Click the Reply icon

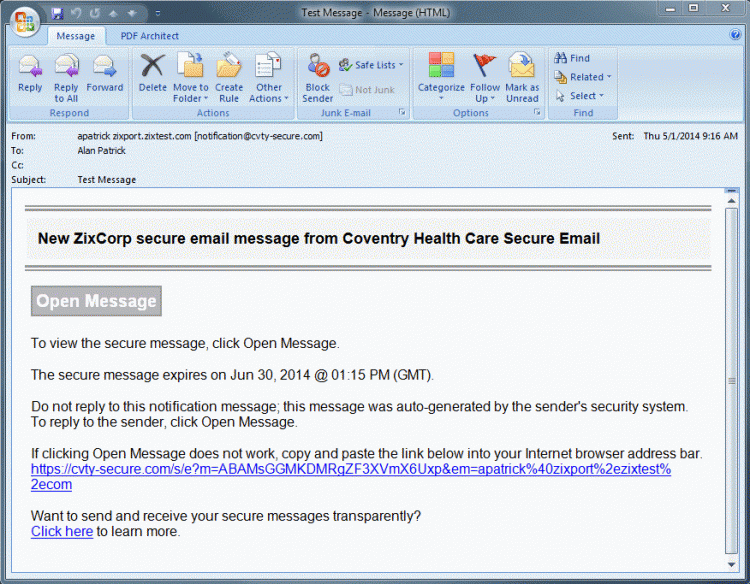coord(30,73)
